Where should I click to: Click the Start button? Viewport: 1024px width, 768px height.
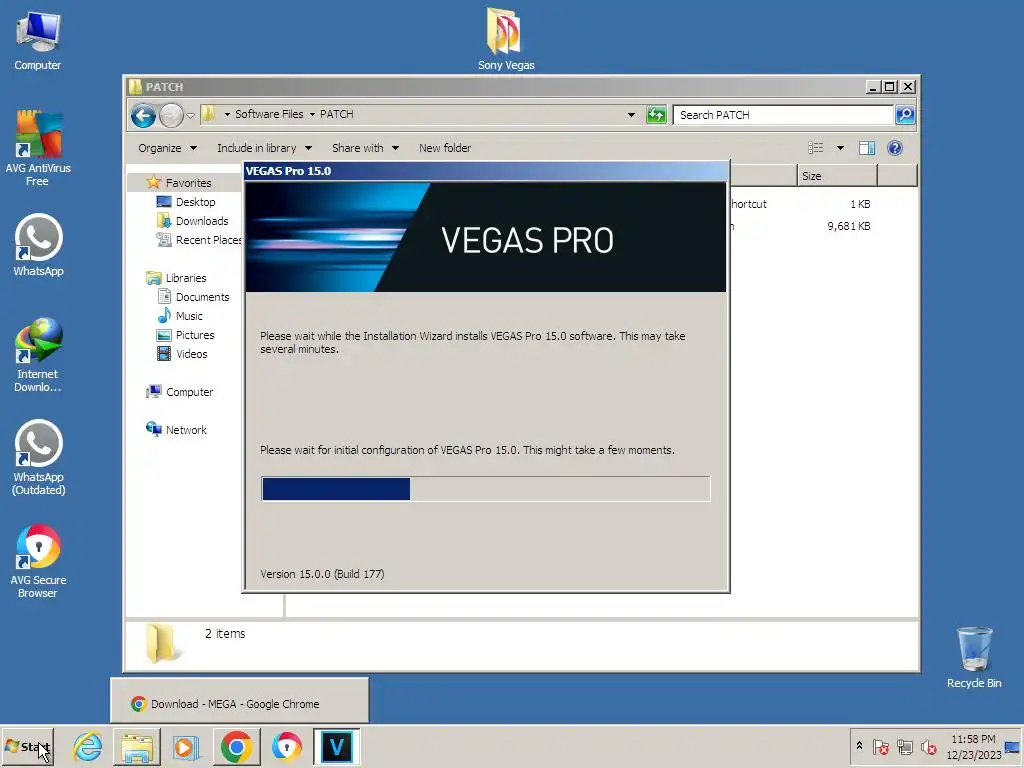27,746
